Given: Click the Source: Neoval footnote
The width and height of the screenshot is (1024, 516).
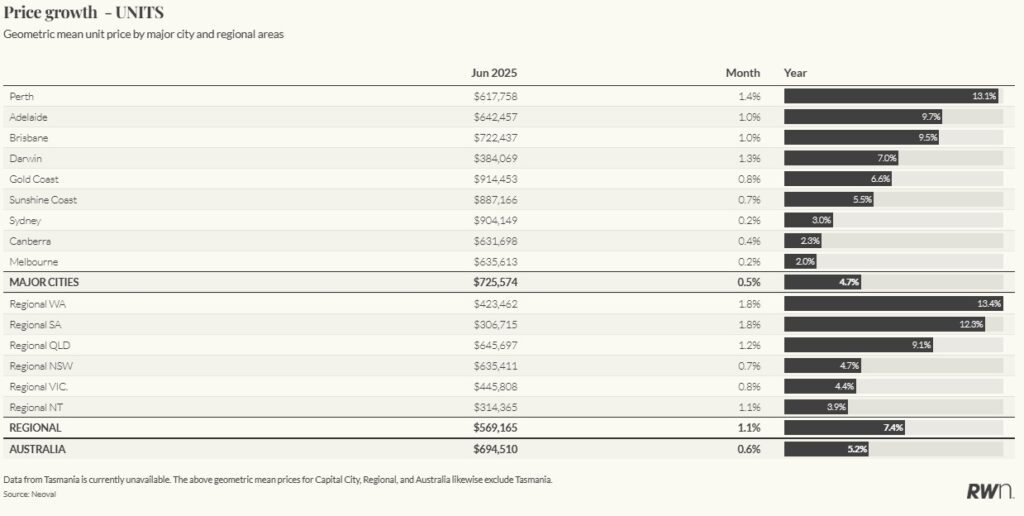Looking at the screenshot, I should [x=29, y=494].
